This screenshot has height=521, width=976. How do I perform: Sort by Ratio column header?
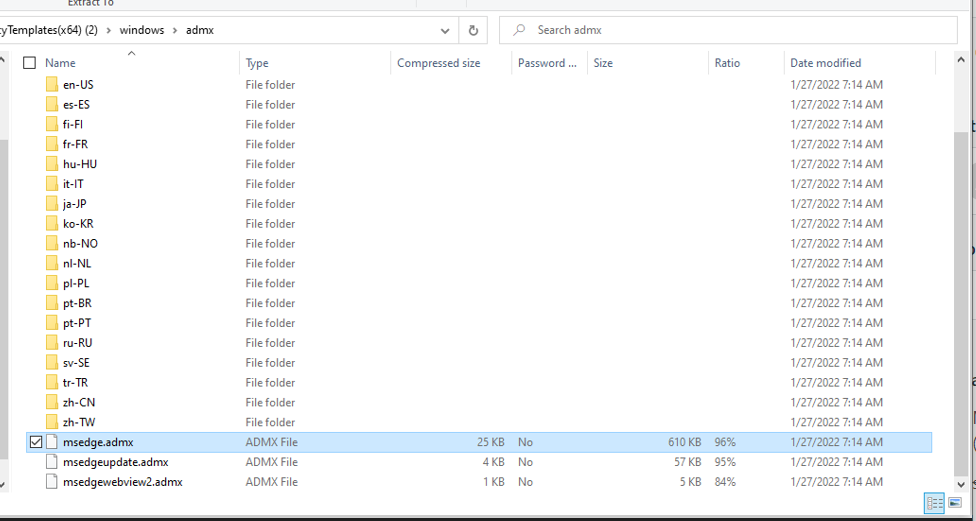point(727,63)
